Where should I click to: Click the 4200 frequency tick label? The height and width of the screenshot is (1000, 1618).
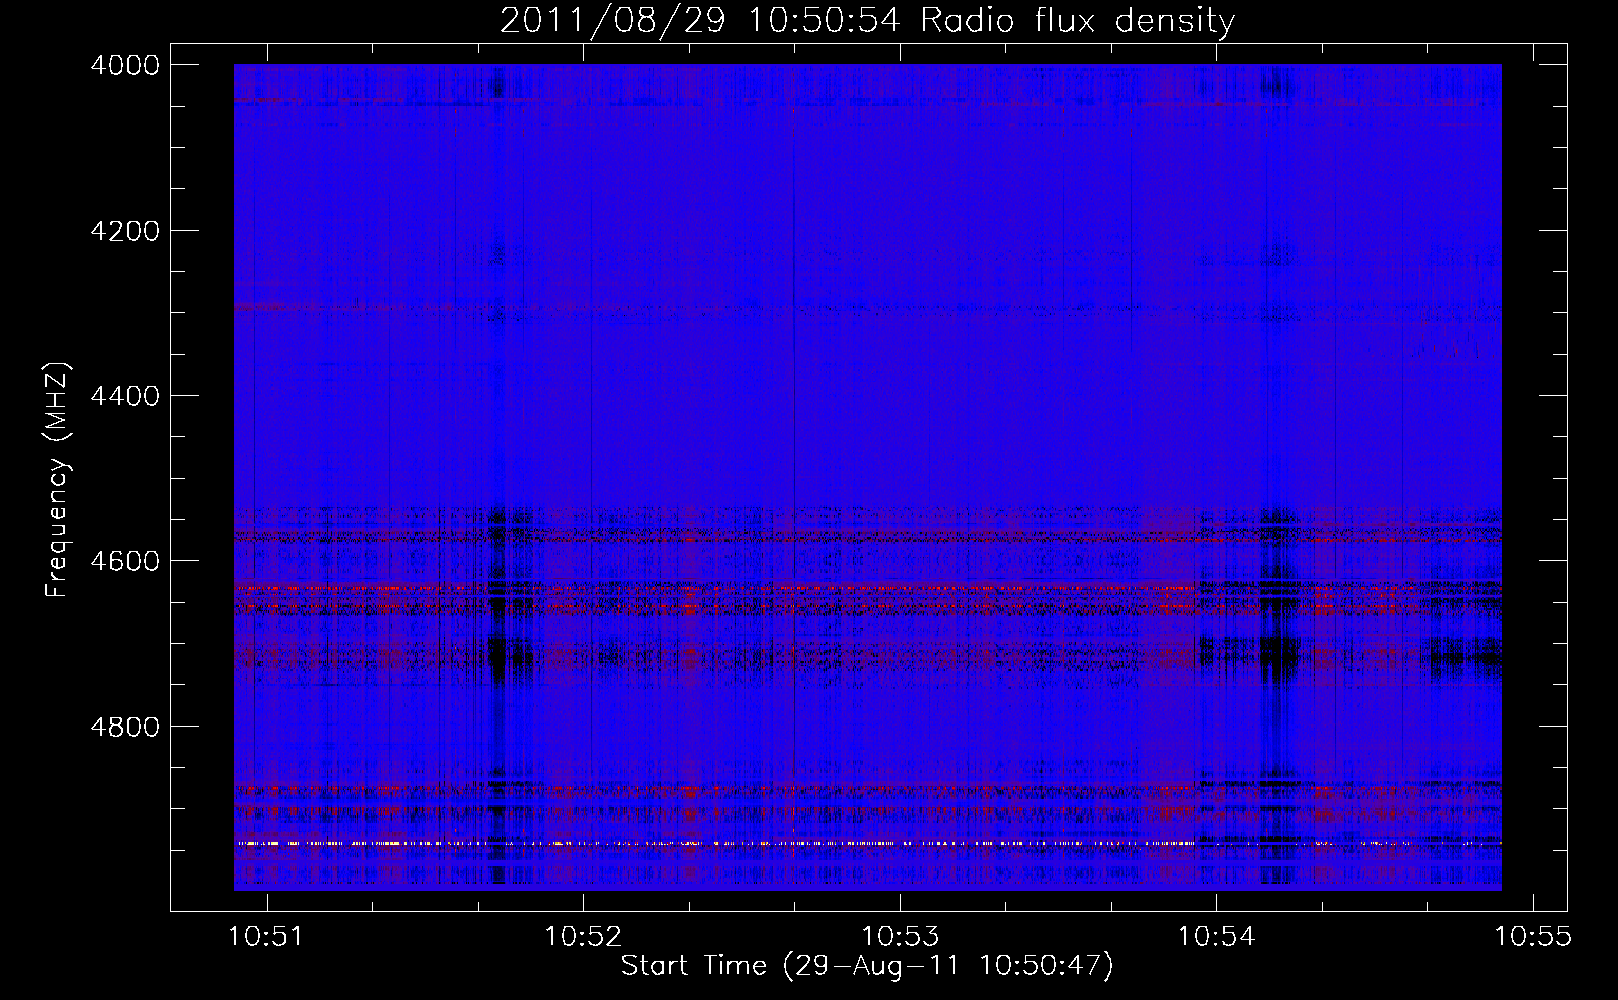click(x=125, y=231)
